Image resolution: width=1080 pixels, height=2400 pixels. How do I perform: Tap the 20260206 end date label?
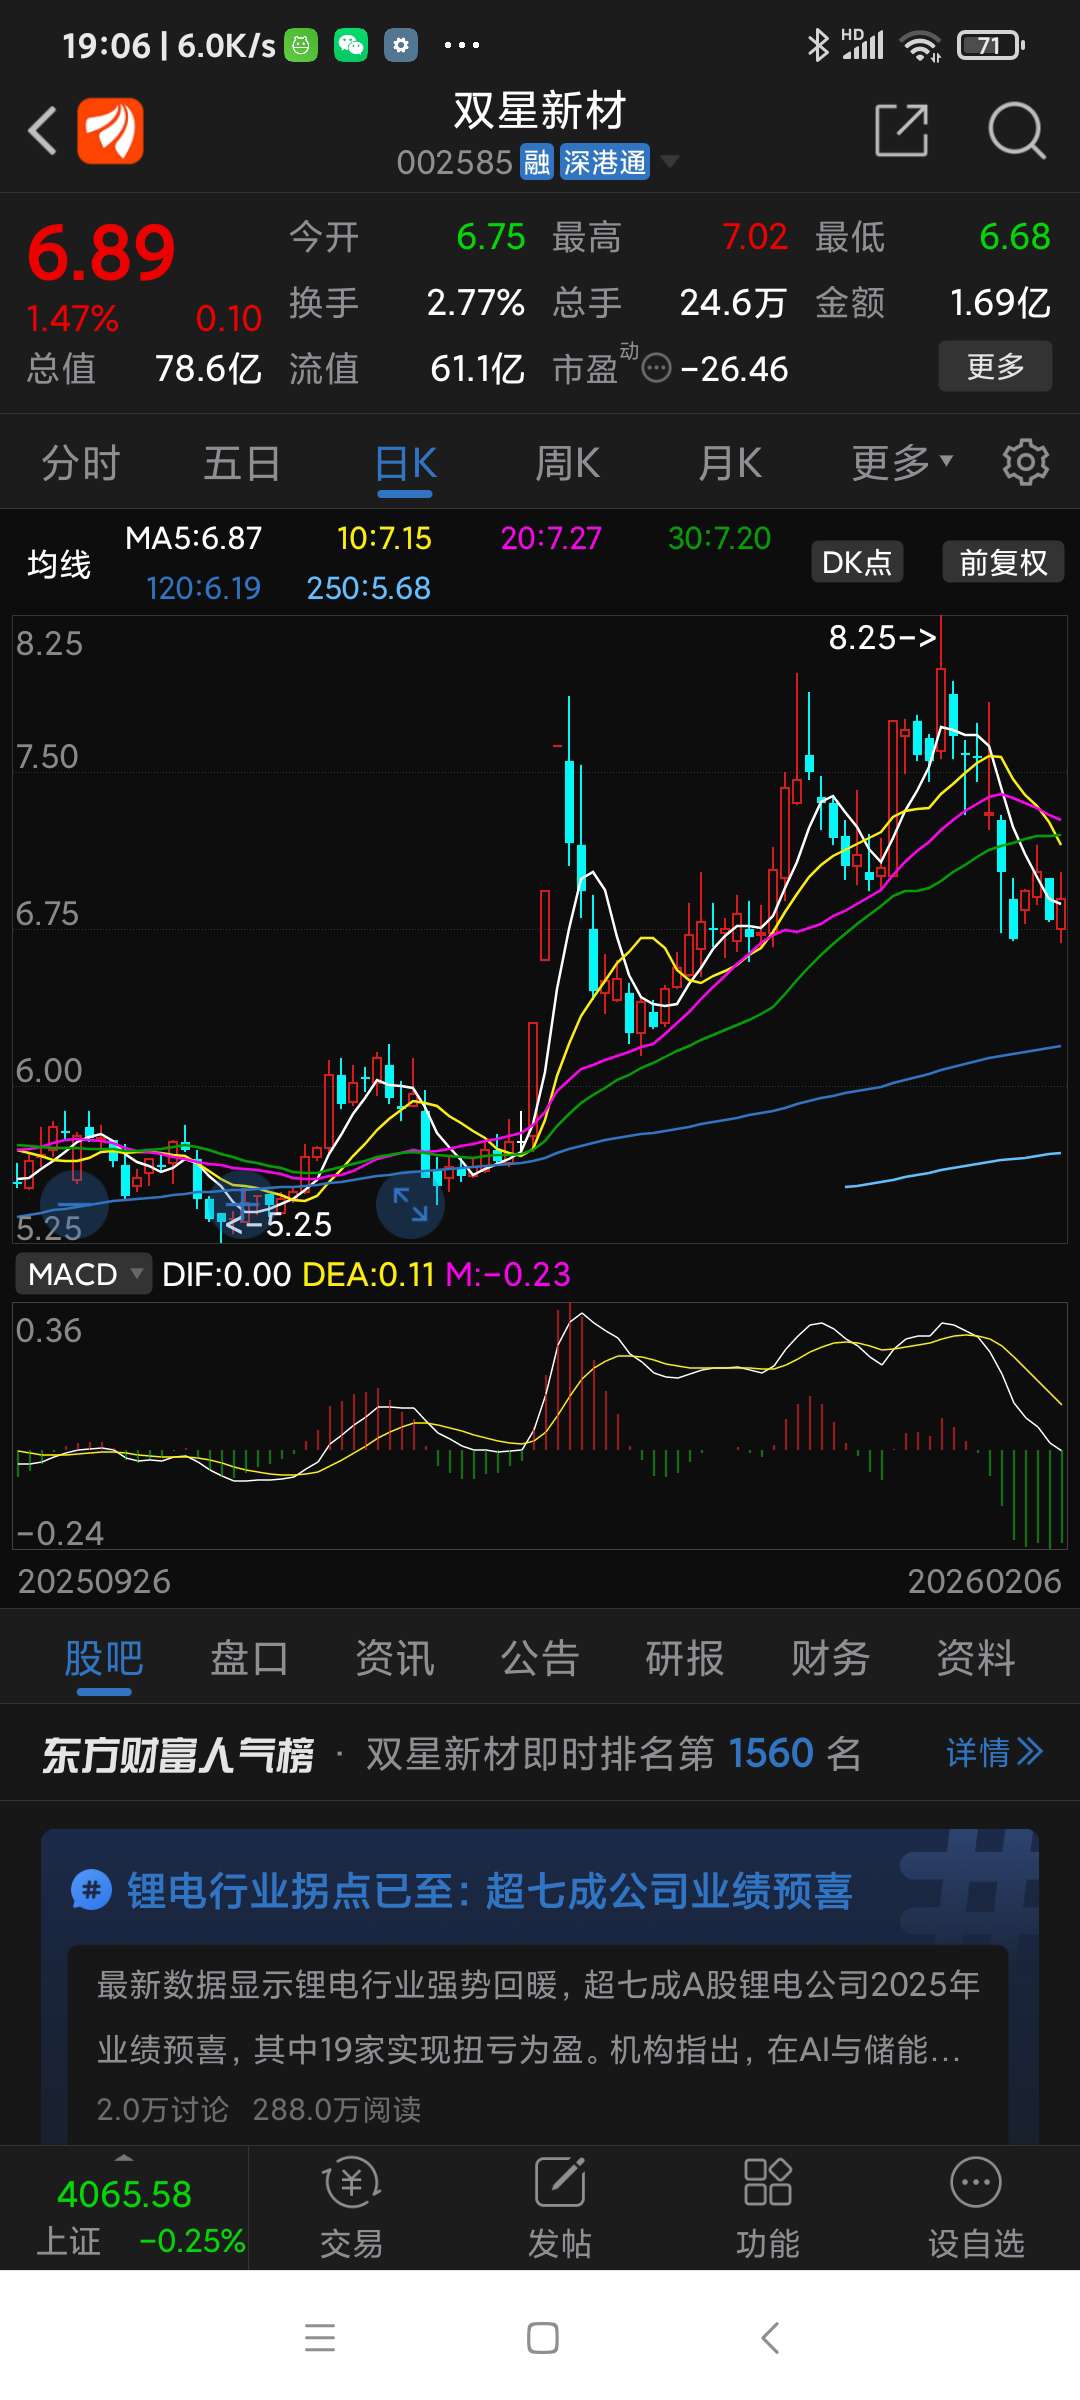984,1581
